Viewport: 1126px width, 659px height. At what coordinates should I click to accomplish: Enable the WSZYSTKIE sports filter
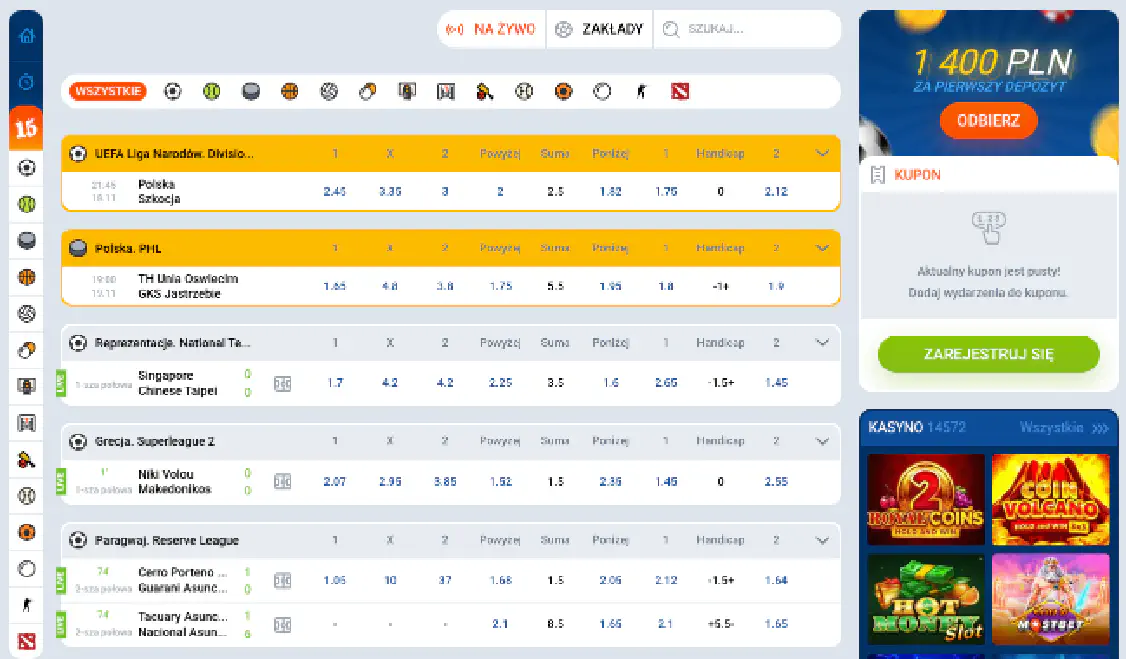[x=107, y=91]
